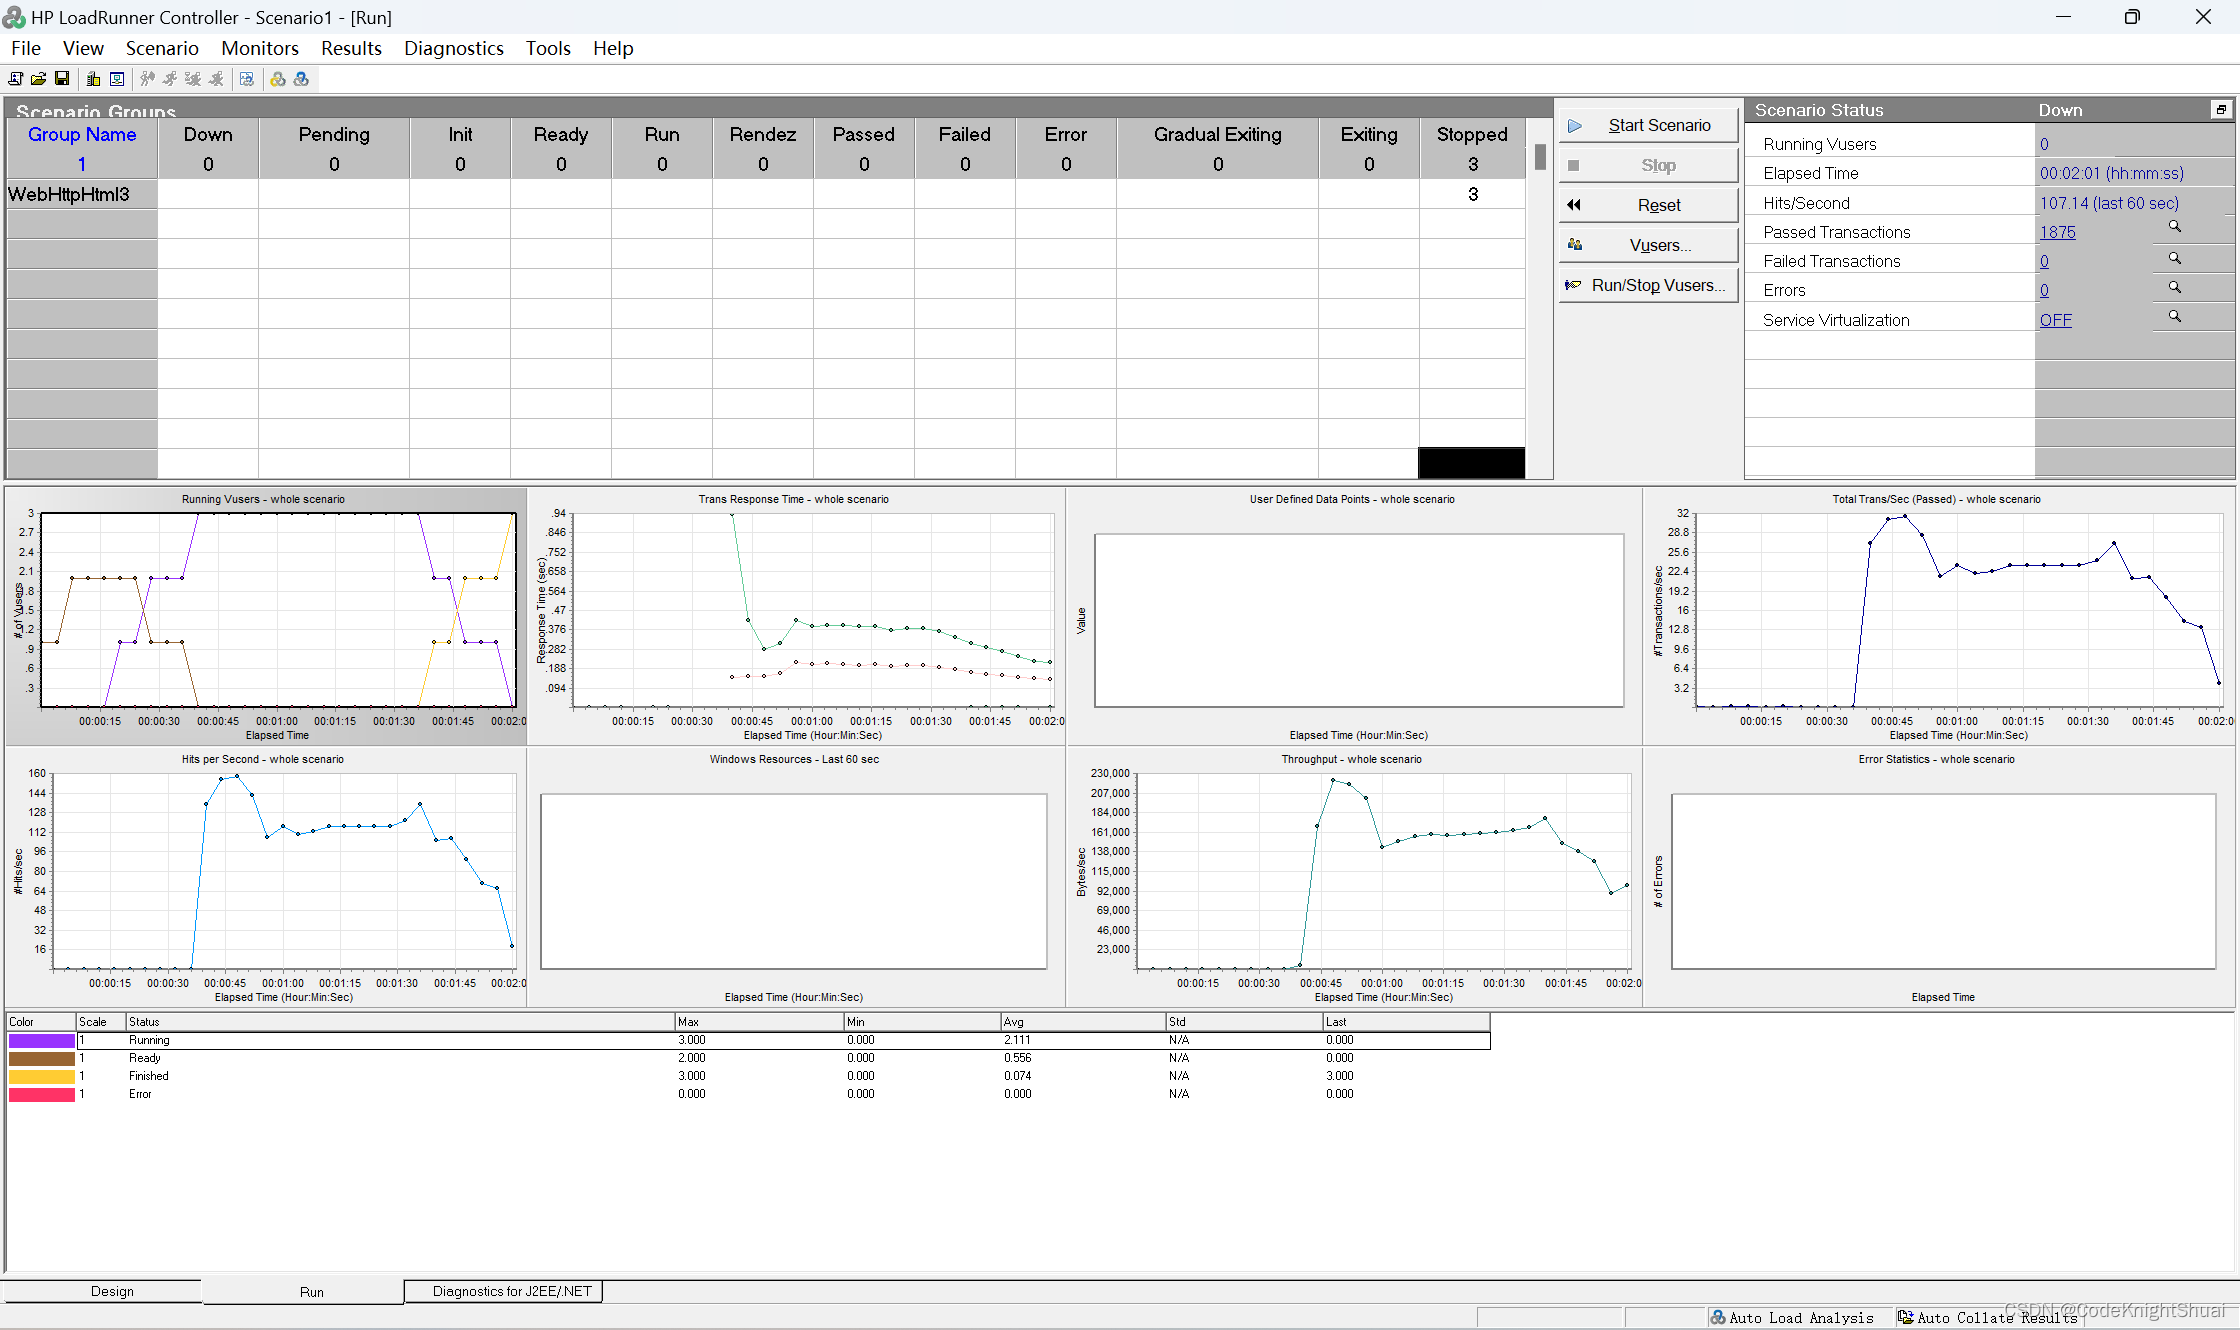Click the Reset button
Viewport: 2240px width, 1330px height.
[x=1648, y=205]
